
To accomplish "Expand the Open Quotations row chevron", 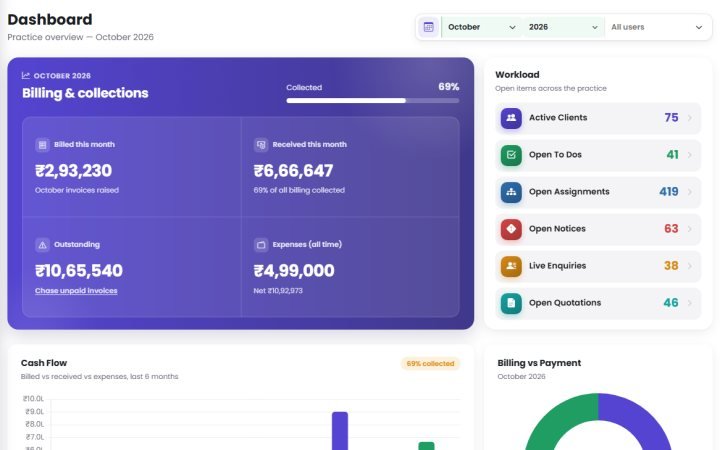I will click(690, 303).
